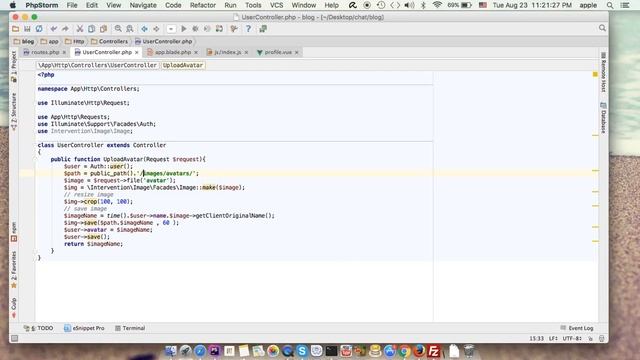
Task: Open Google Chrome from the Dock
Action: 404,351
